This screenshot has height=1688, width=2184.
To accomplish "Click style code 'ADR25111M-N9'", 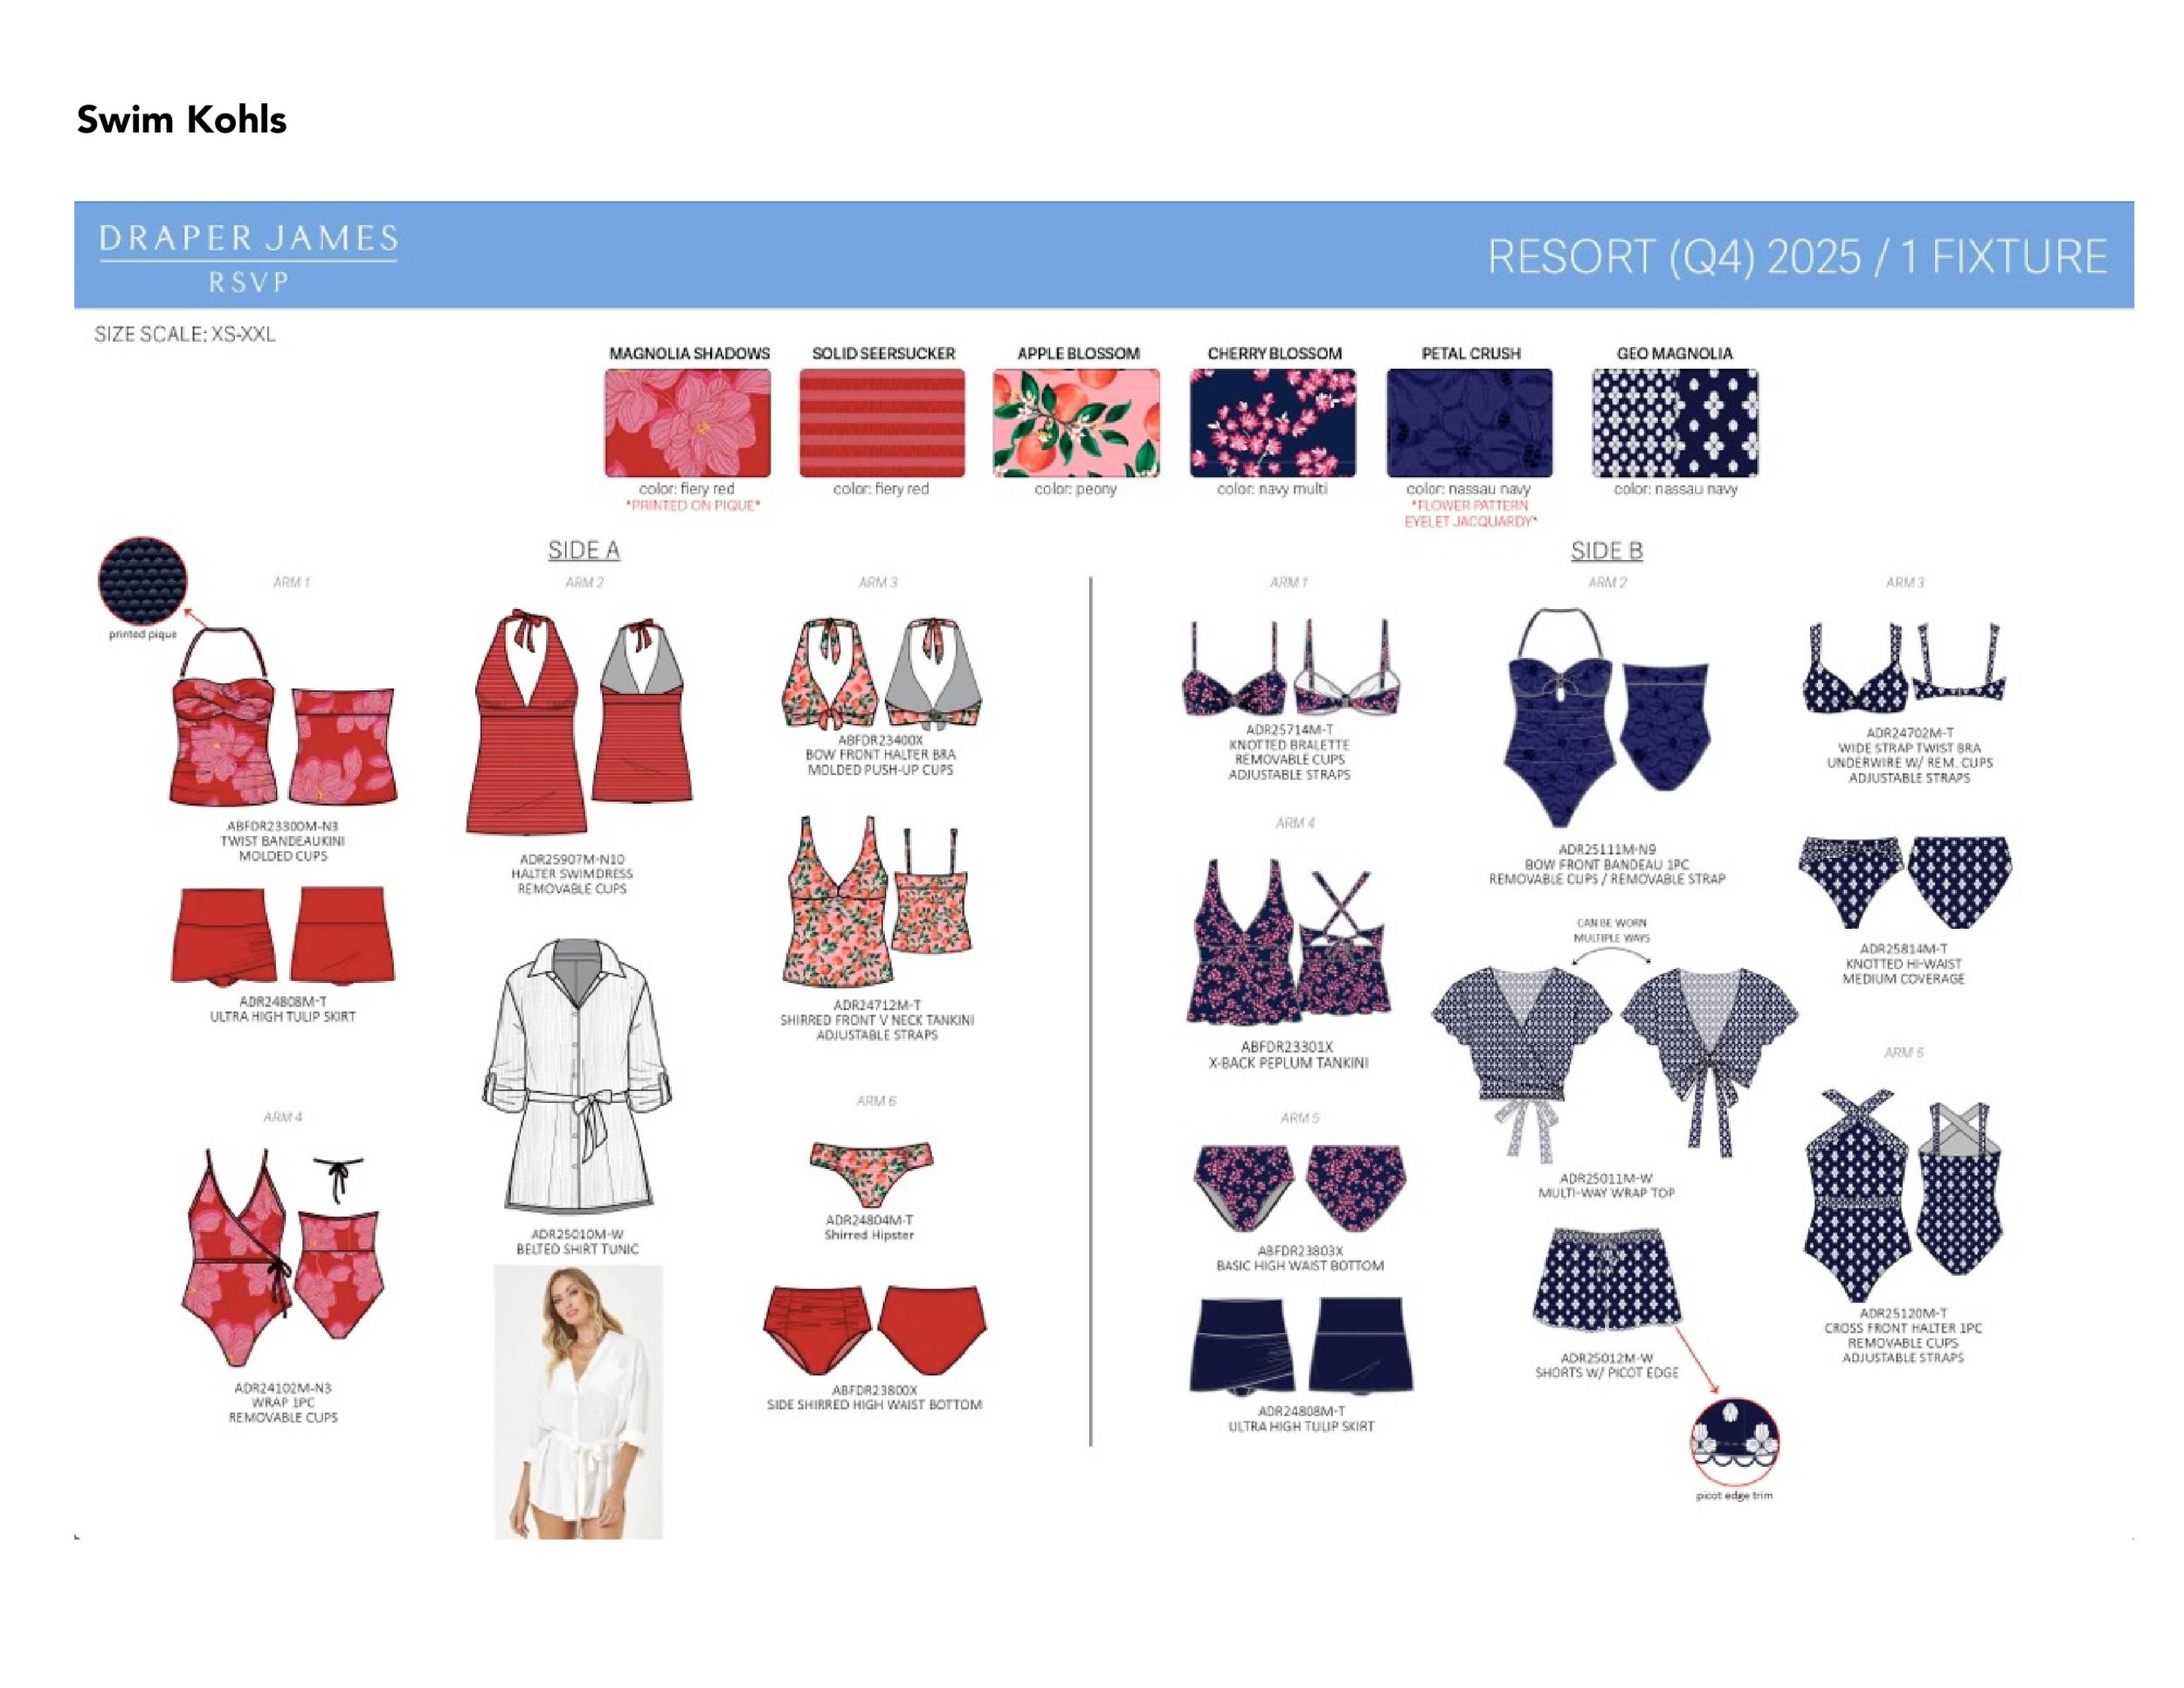I will point(1607,849).
